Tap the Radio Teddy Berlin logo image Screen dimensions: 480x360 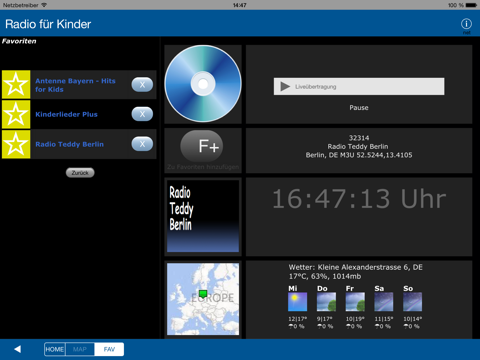click(x=203, y=216)
